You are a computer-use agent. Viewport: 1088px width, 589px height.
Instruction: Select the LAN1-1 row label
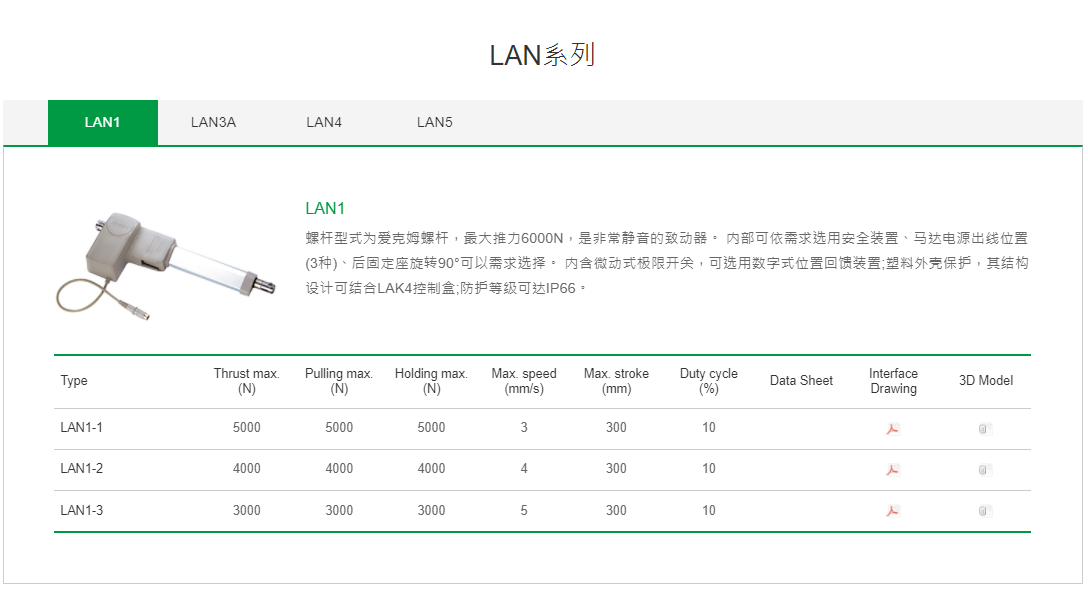[81, 427]
